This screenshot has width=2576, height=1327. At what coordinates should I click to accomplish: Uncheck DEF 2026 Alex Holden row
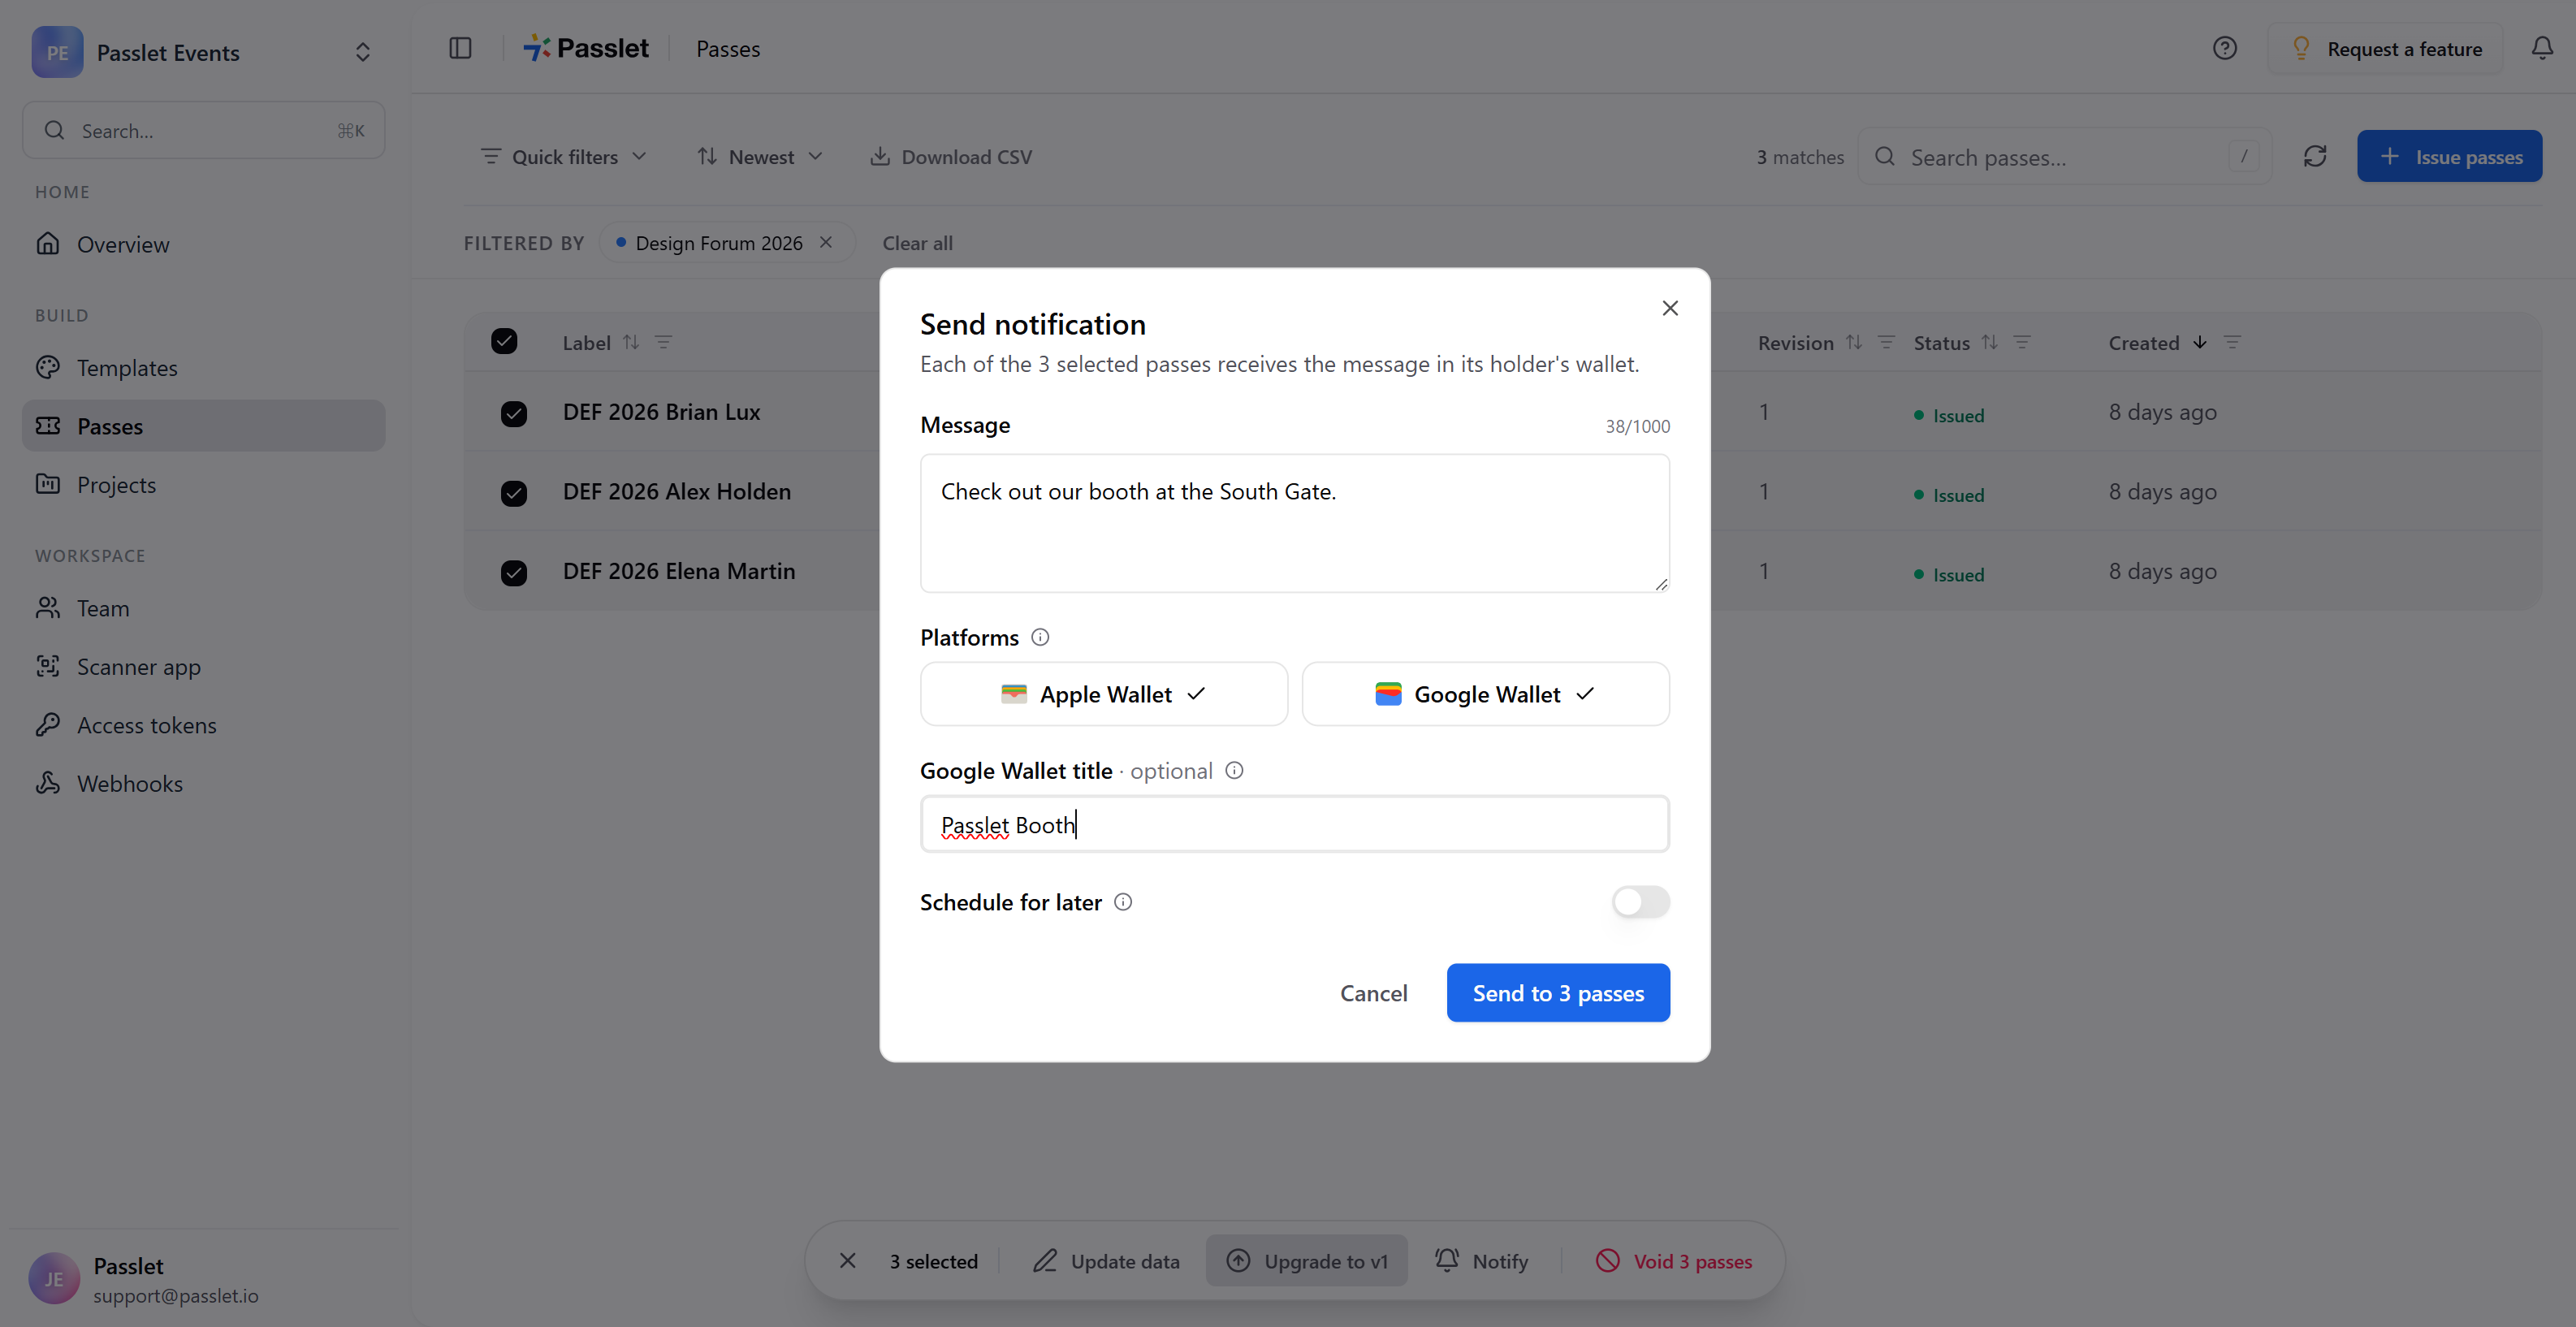514,493
